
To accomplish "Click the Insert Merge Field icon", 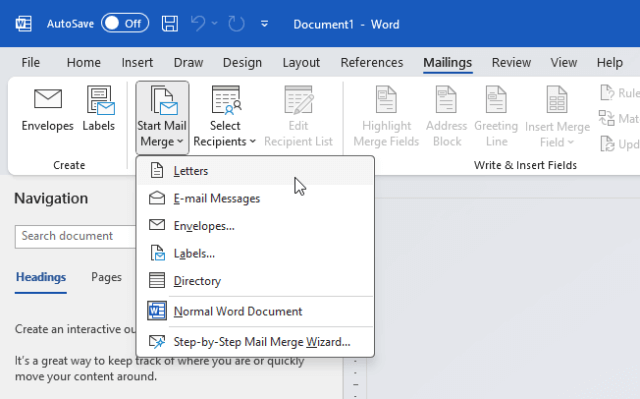I will [x=557, y=99].
